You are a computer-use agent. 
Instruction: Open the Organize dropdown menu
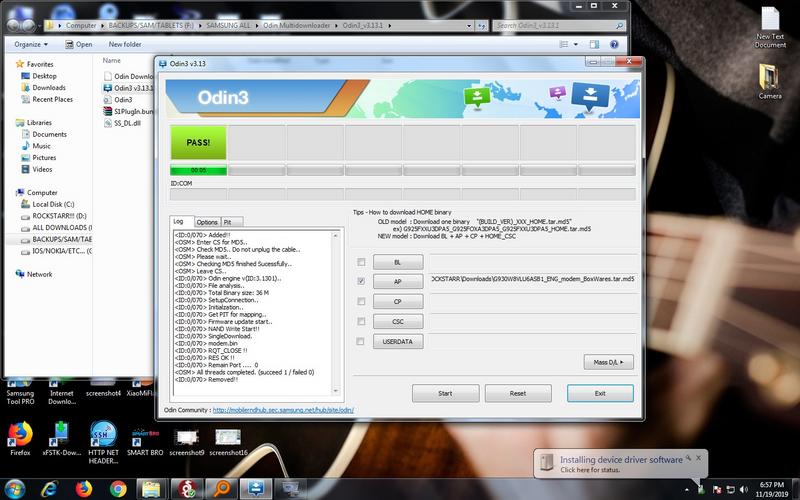click(x=31, y=44)
